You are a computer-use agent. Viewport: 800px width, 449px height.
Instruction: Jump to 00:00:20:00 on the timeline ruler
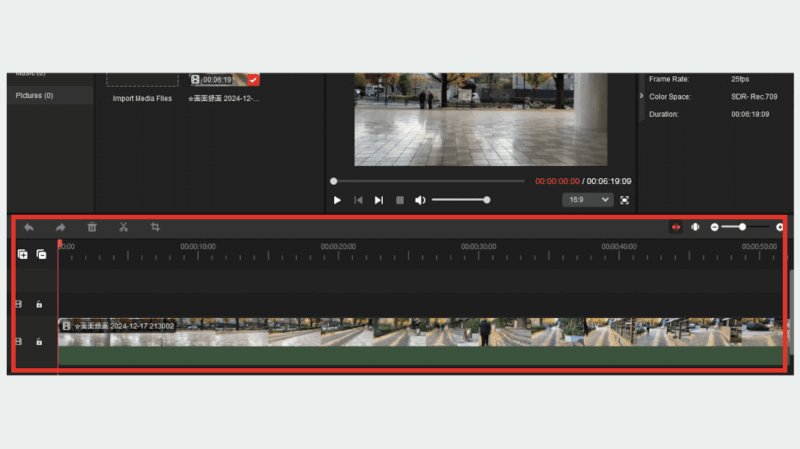[338, 246]
